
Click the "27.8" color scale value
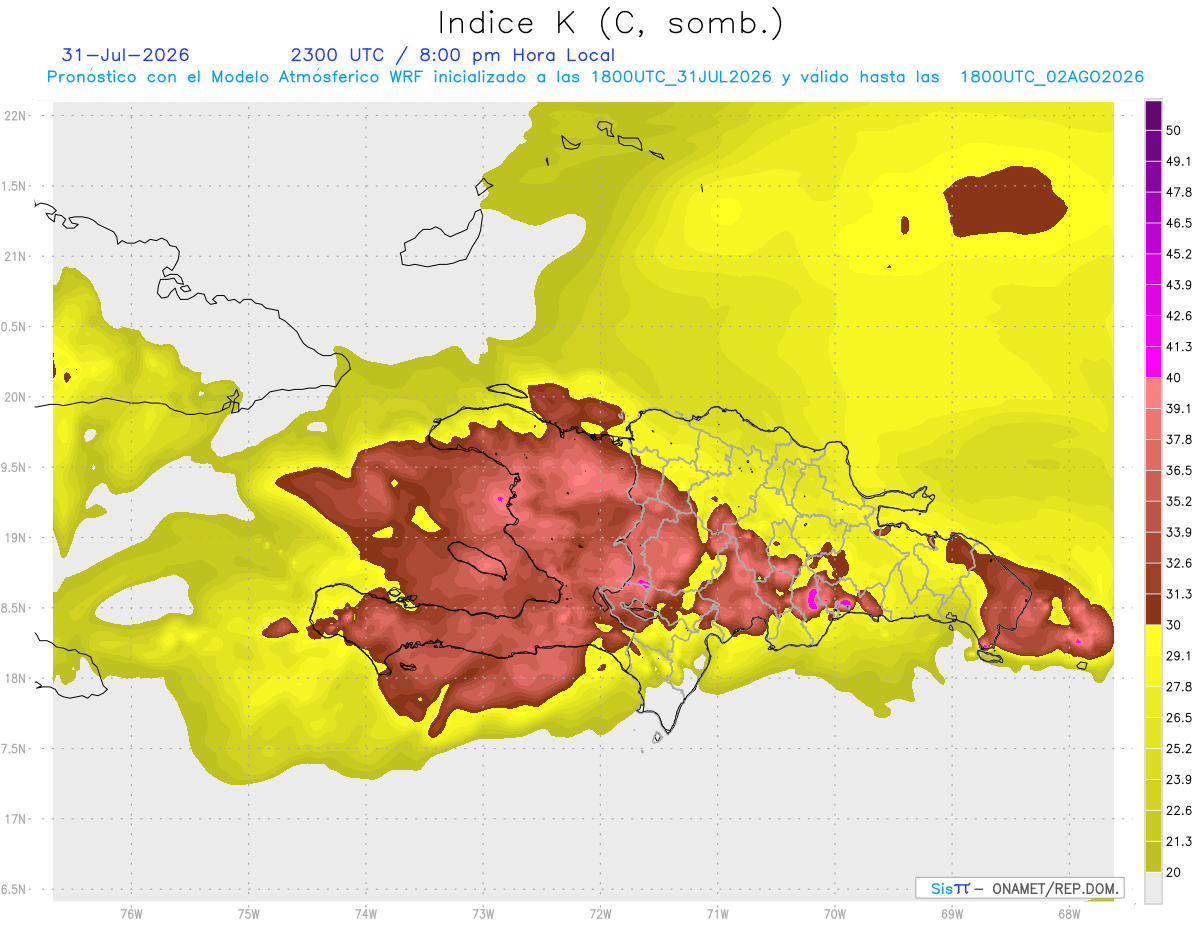click(1179, 687)
